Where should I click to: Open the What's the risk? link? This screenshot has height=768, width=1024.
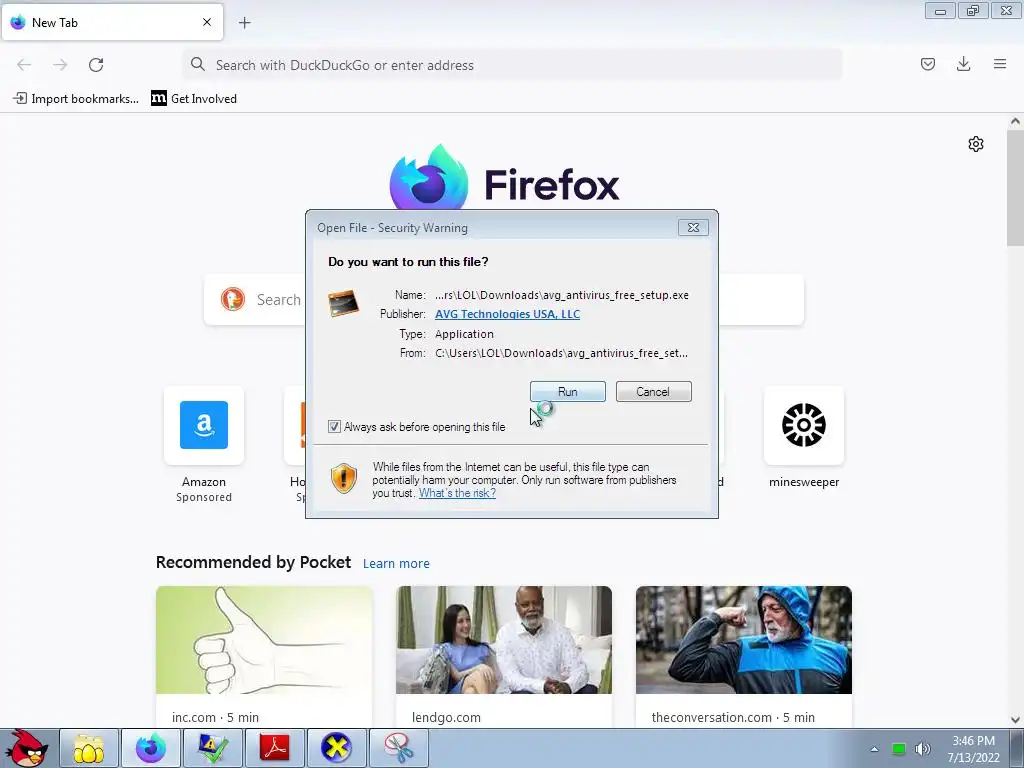pyautogui.click(x=457, y=493)
